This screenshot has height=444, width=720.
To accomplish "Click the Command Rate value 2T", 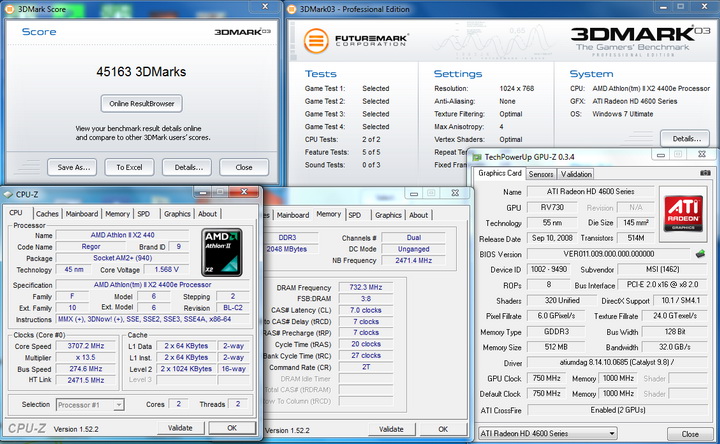I will coord(366,367).
